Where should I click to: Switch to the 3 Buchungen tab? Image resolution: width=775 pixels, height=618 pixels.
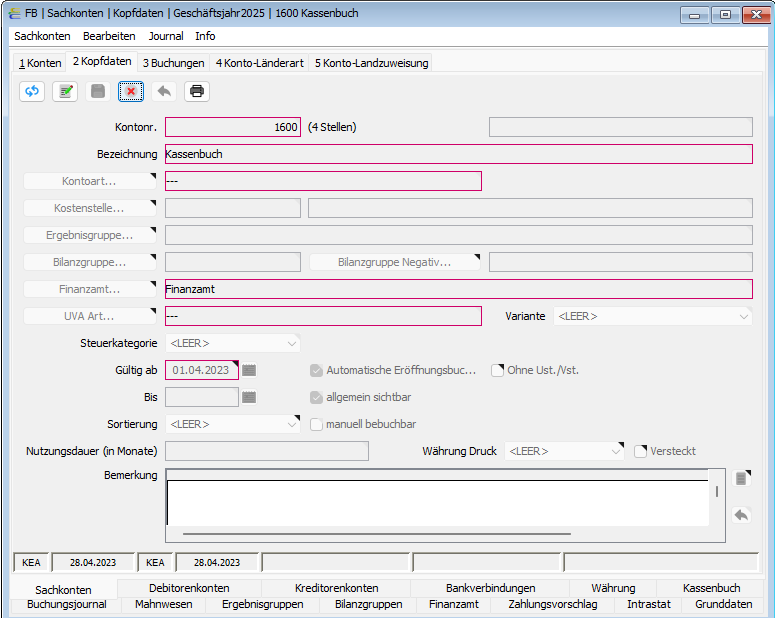(x=173, y=63)
